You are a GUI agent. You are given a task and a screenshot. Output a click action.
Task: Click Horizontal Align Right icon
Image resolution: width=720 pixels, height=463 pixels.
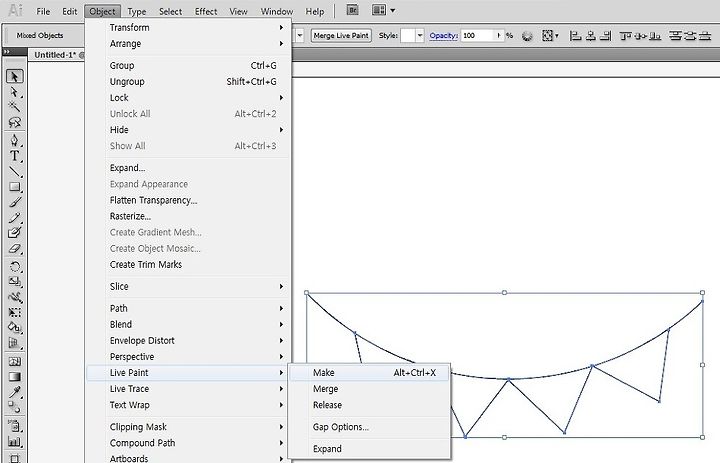pos(606,35)
